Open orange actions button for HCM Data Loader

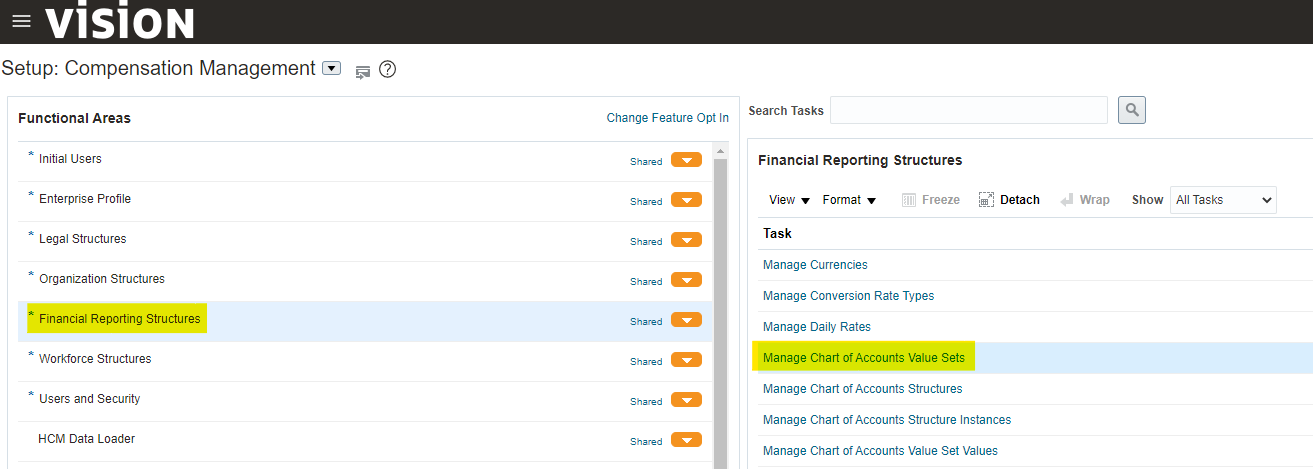pyautogui.click(x=686, y=440)
